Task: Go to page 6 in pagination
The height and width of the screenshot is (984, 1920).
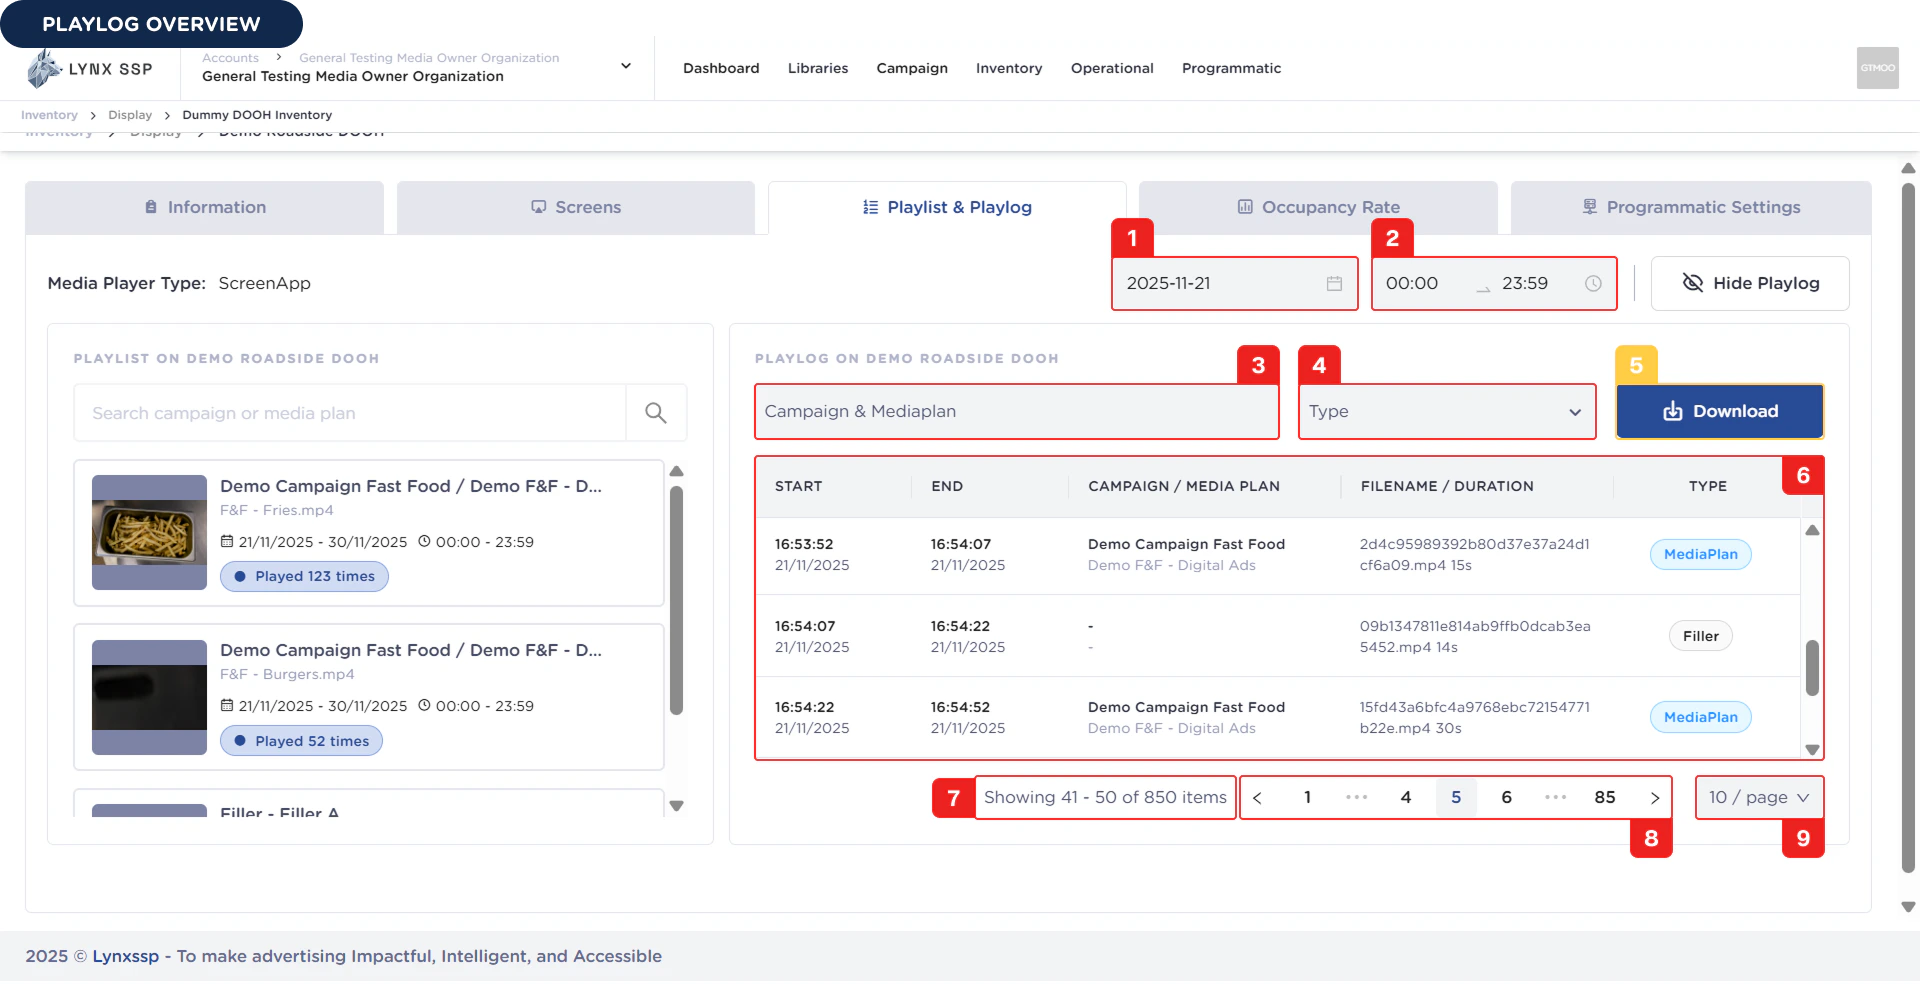Action: click(x=1506, y=798)
